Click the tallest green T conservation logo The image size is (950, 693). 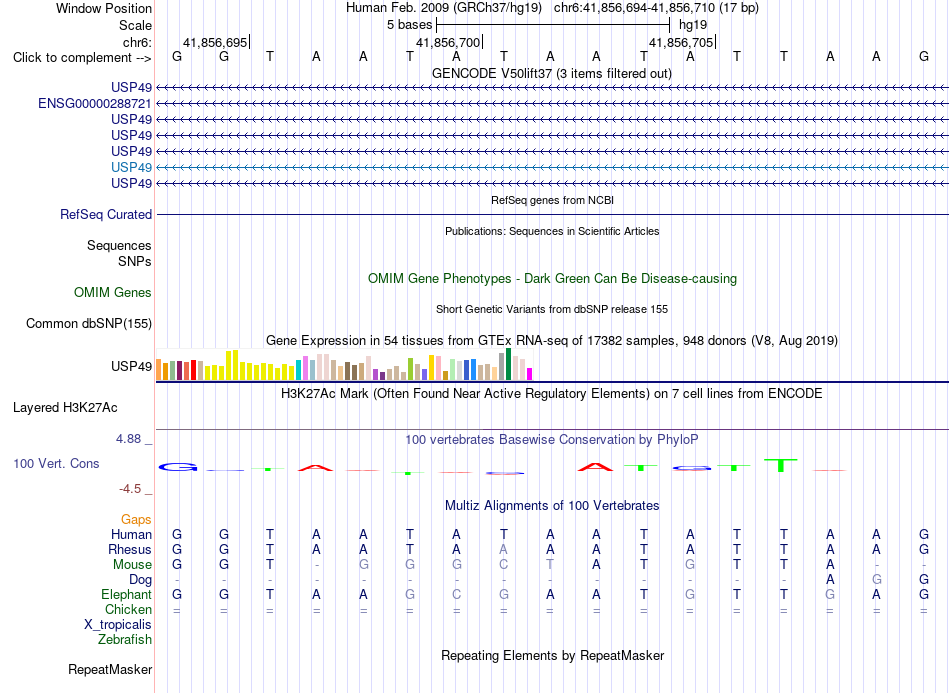point(782,465)
